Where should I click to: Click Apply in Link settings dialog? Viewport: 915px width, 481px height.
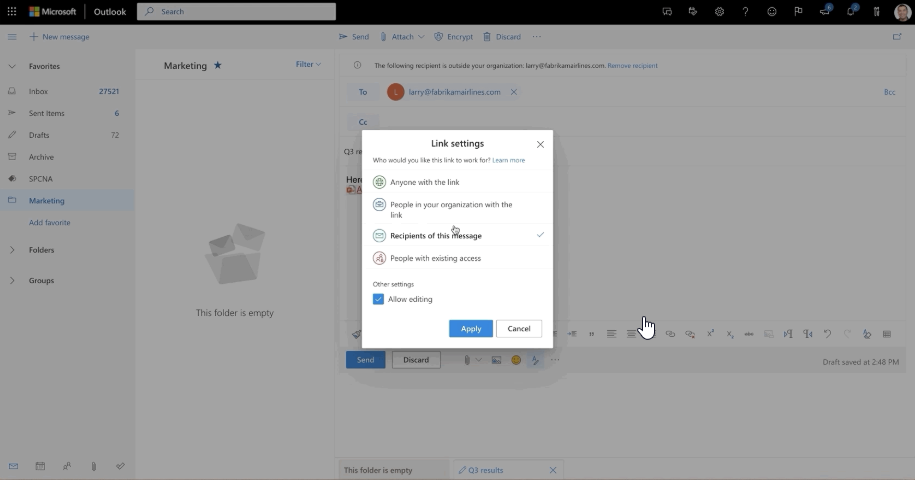pyautogui.click(x=471, y=328)
